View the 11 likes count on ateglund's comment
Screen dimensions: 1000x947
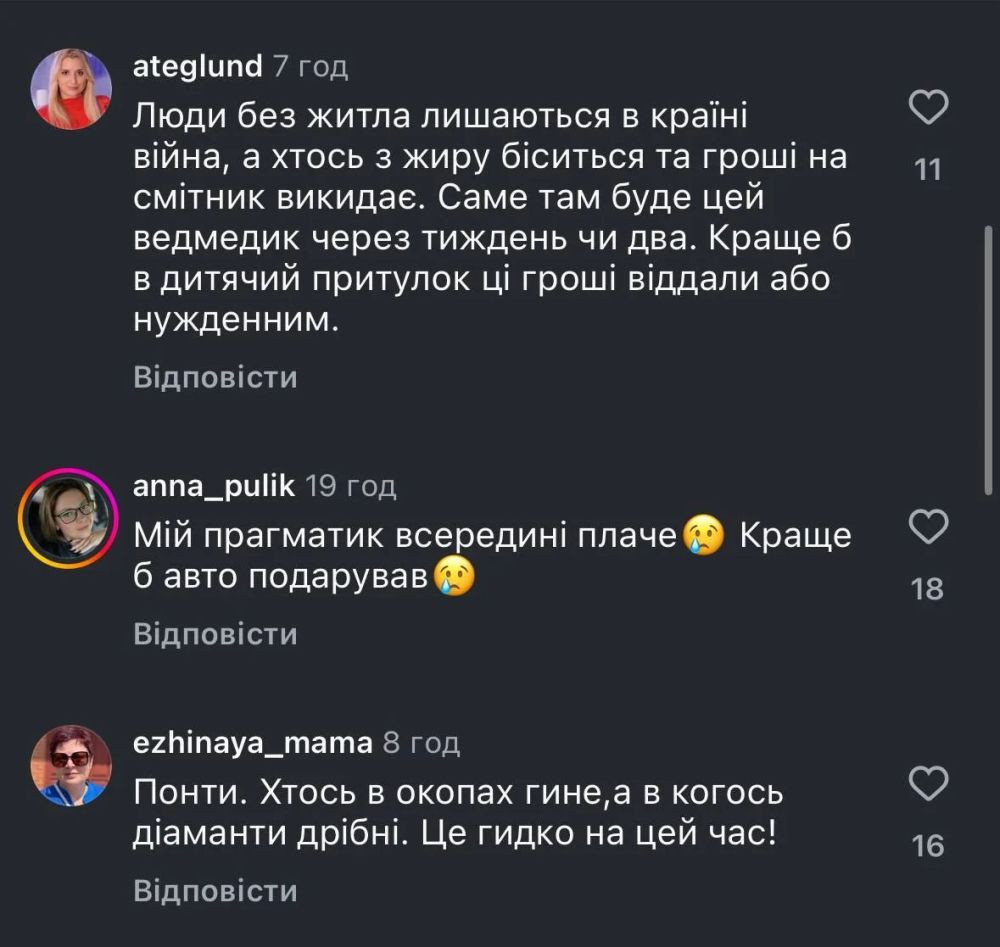(928, 170)
